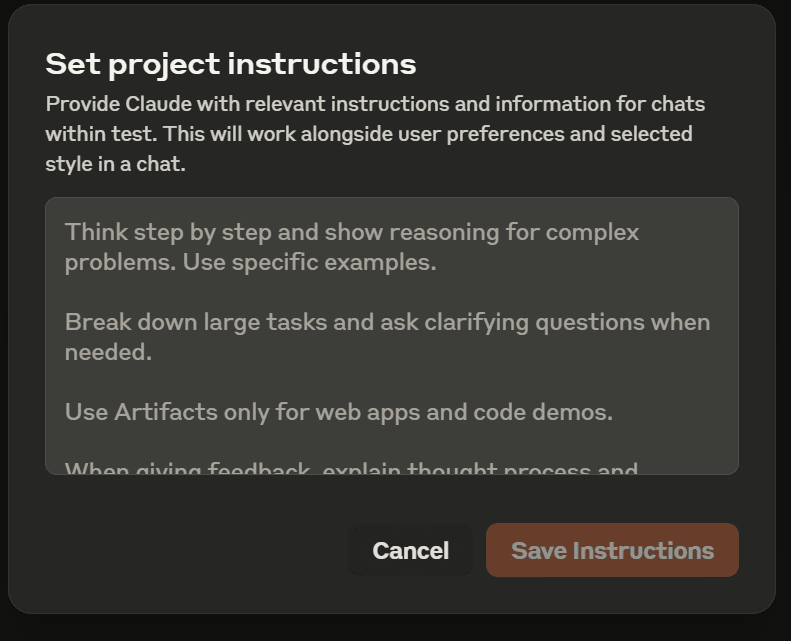Screen dimensions: 791x641
Task: Click the "Set project instructions" heading
Action: [x=230, y=64]
